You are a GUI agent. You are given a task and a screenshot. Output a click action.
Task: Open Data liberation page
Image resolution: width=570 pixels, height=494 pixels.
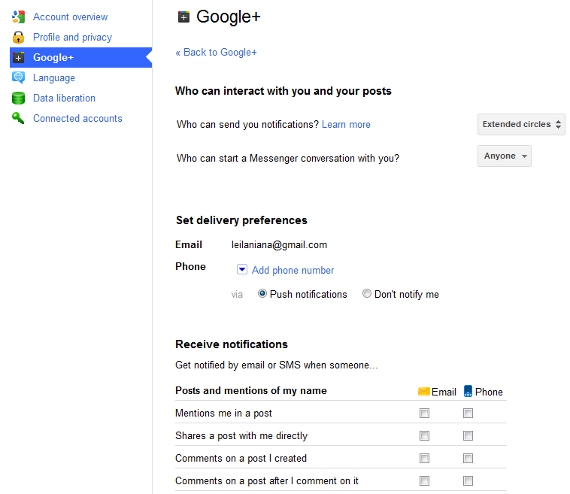click(x=64, y=98)
